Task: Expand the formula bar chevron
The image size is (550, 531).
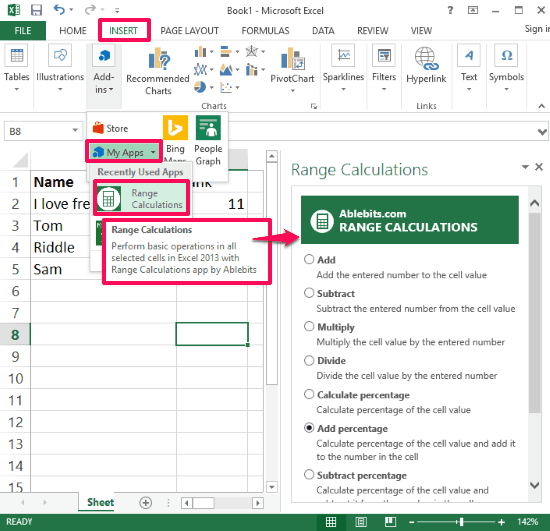Action: (x=542, y=132)
